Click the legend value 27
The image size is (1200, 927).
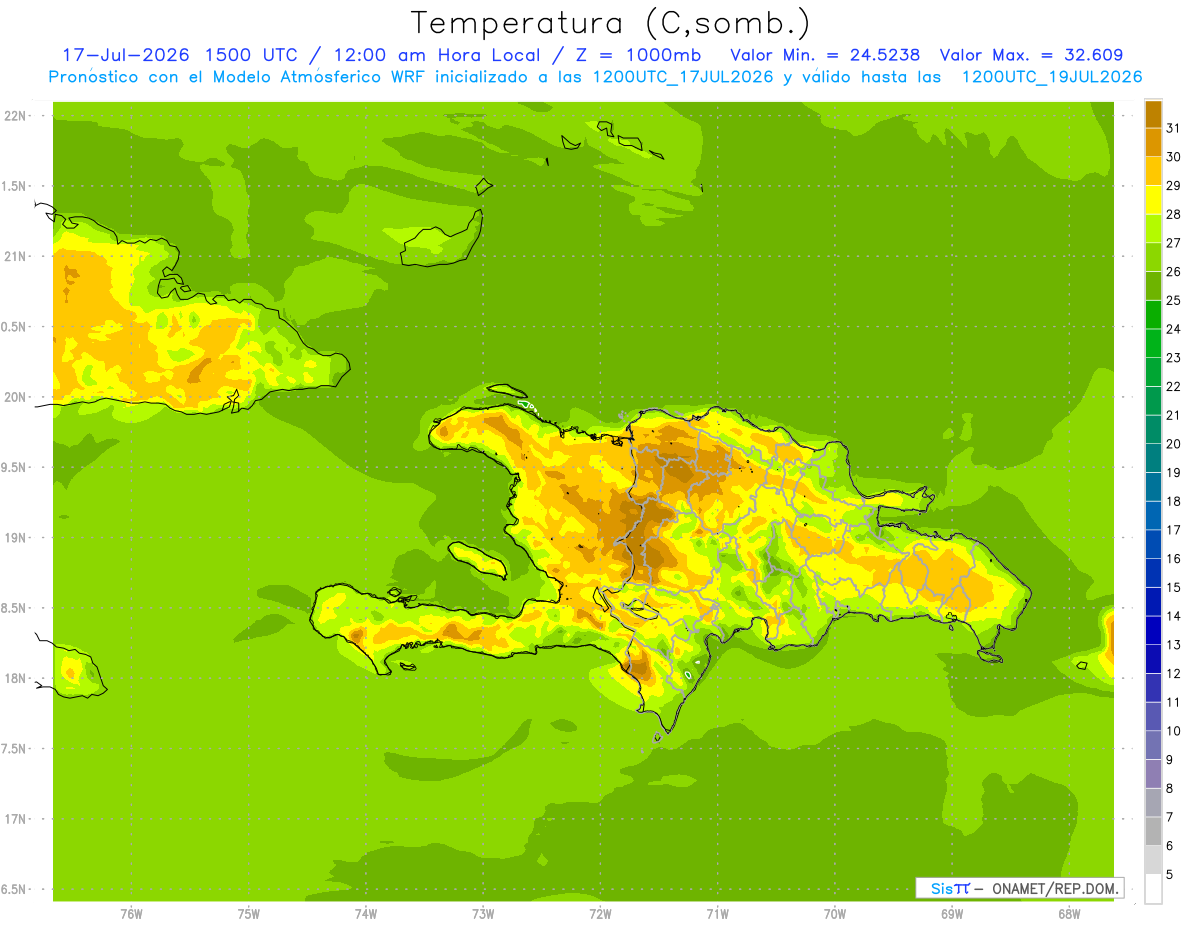pyautogui.click(x=1174, y=243)
